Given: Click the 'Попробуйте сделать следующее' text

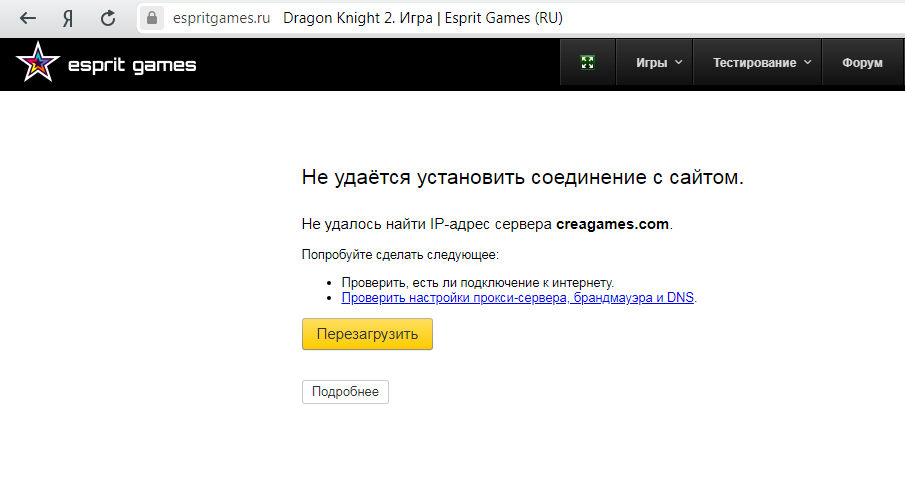Looking at the screenshot, I should point(400,254).
